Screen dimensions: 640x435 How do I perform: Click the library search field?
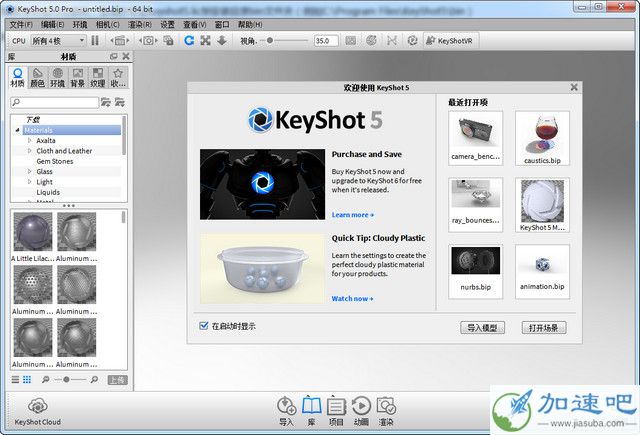point(55,102)
